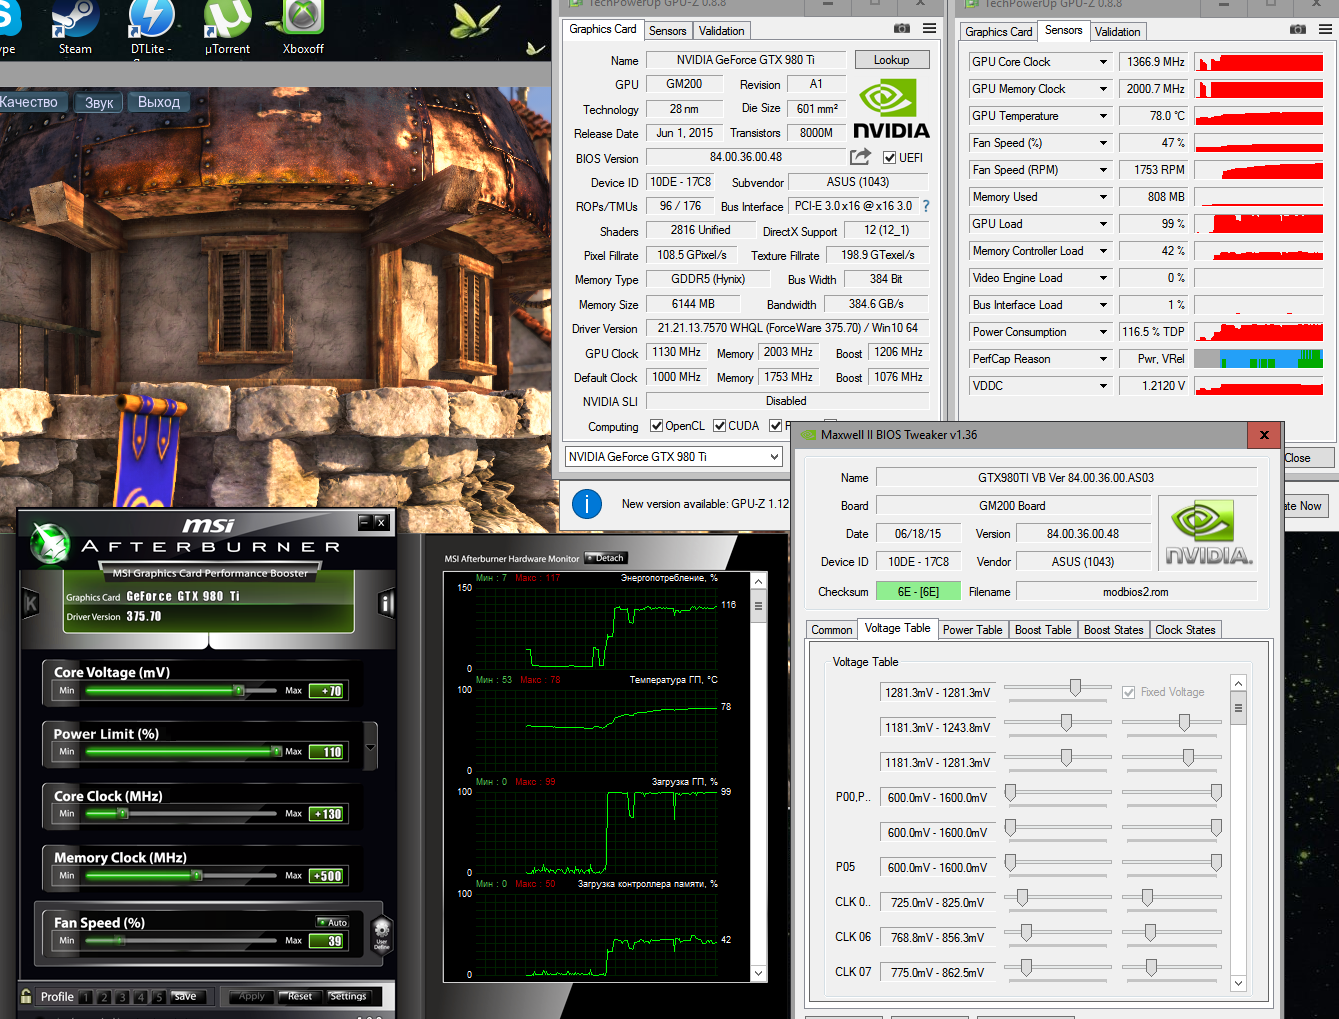Launch the Xboxoff desktop shortcut

point(303,28)
